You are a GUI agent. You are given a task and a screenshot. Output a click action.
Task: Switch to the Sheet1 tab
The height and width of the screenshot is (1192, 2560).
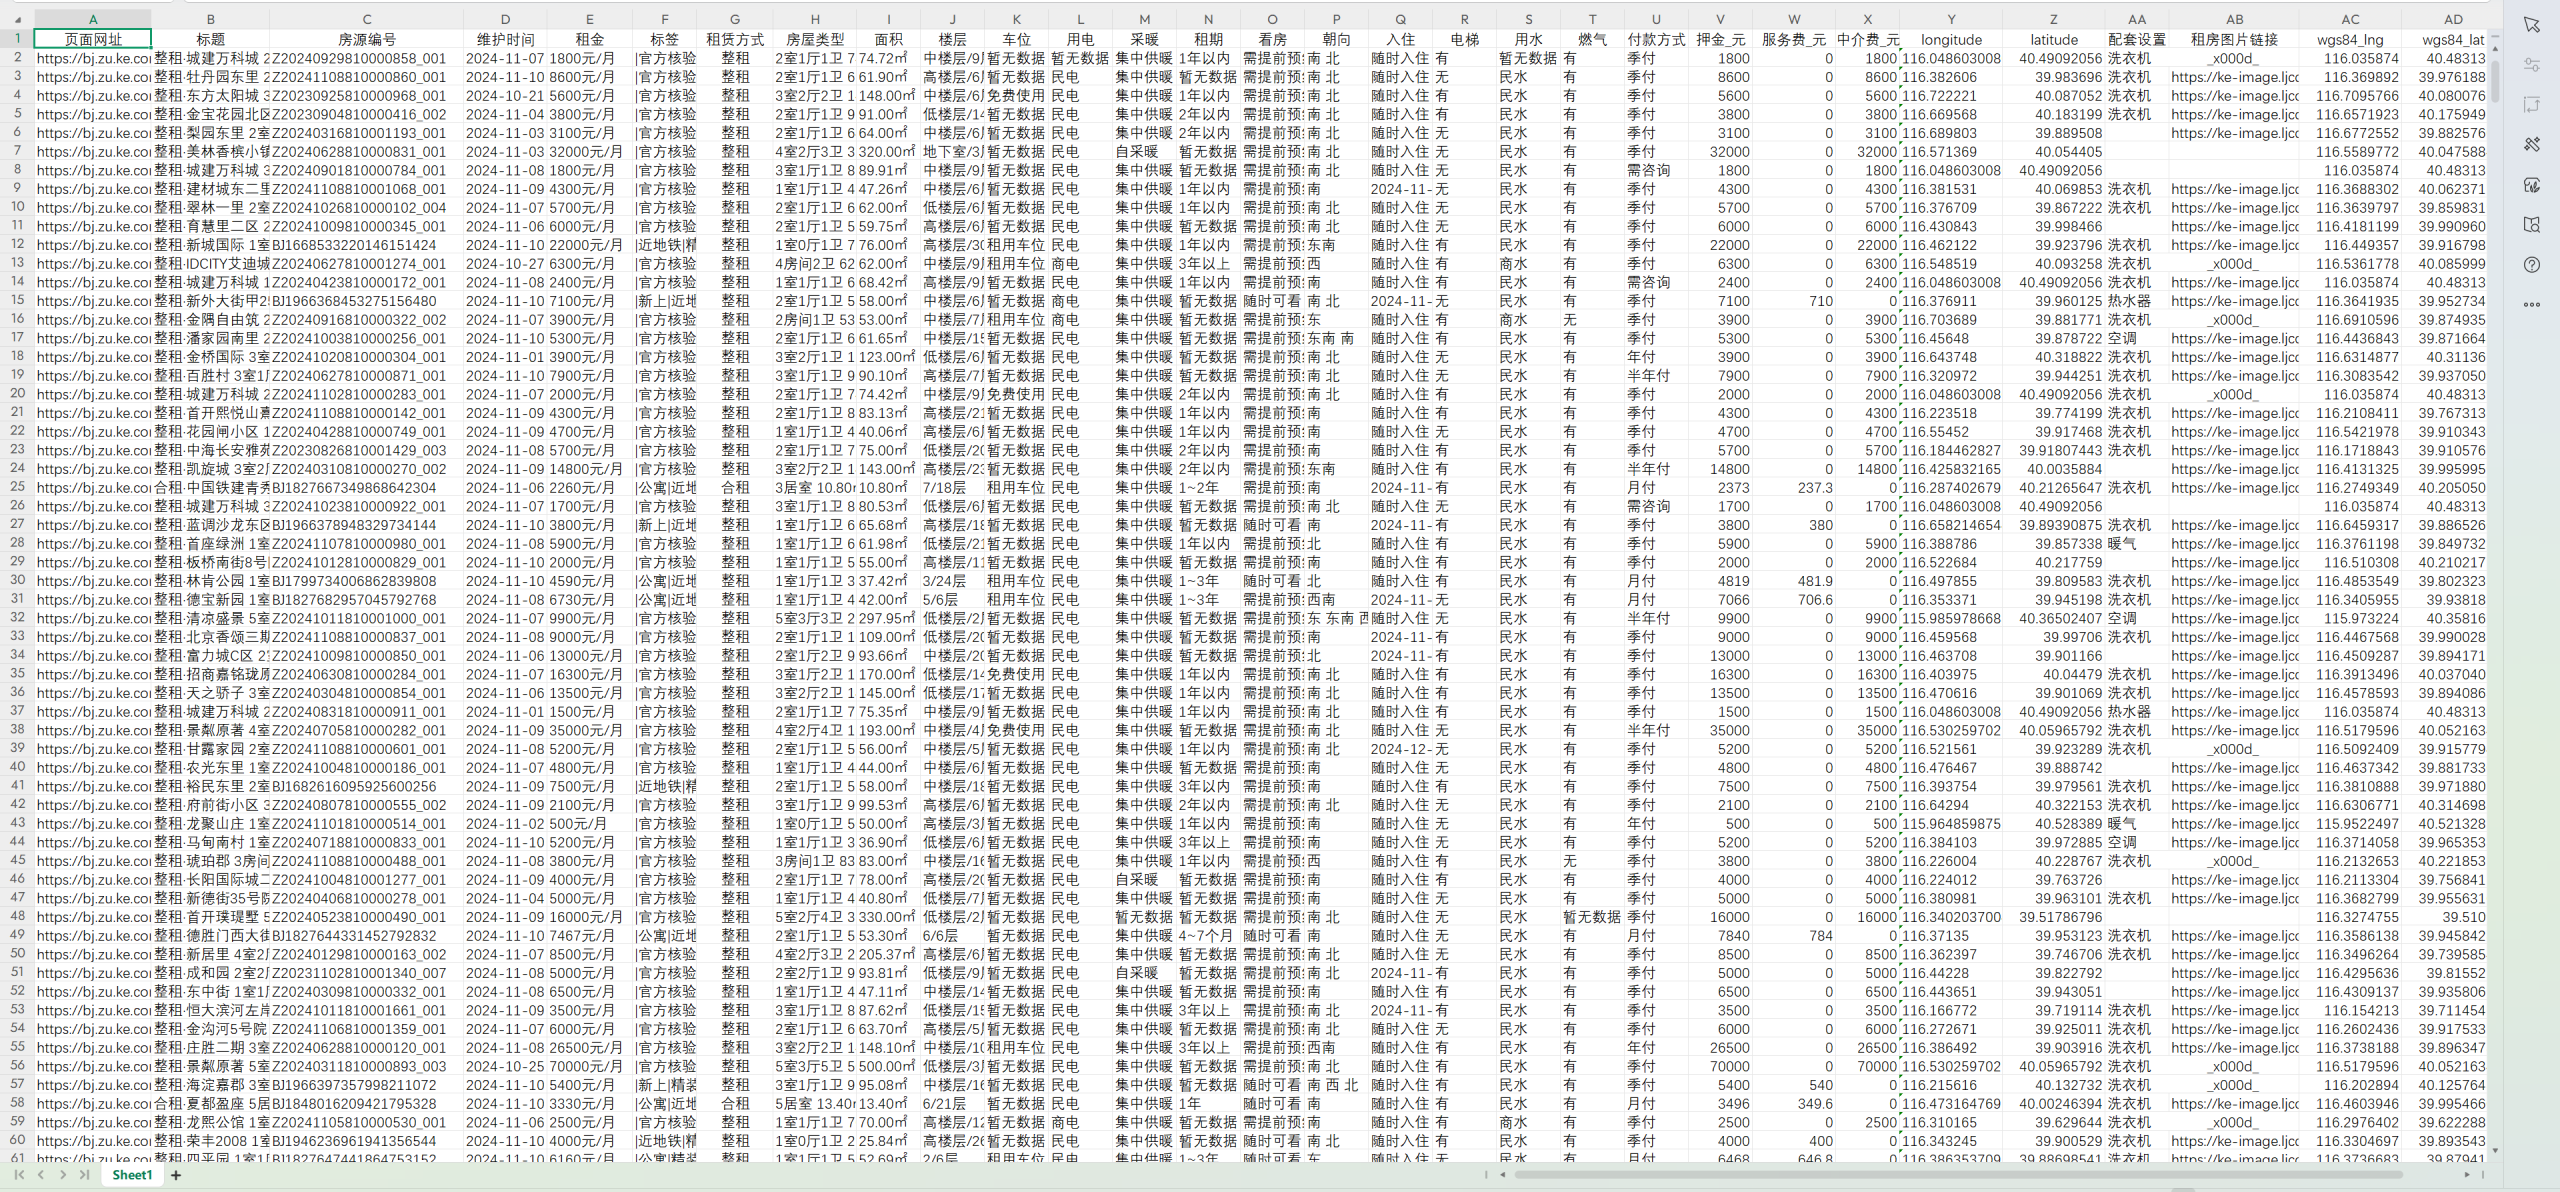click(x=131, y=1175)
